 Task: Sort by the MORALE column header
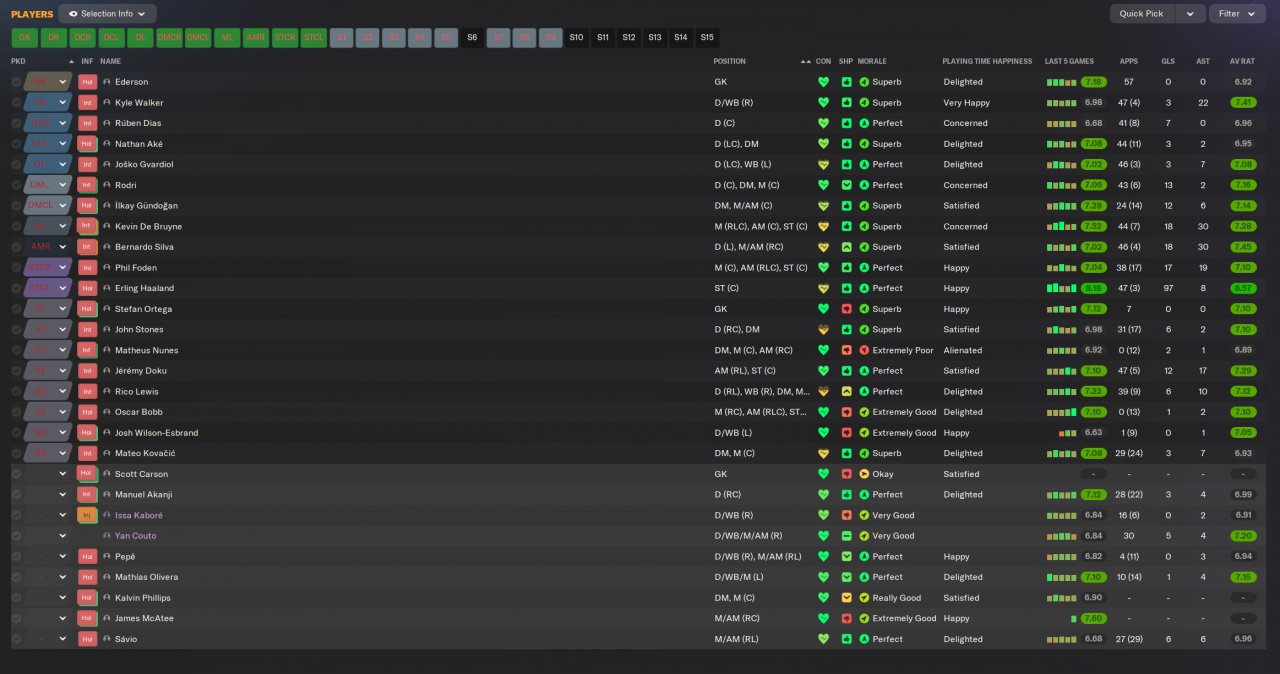[x=872, y=61]
